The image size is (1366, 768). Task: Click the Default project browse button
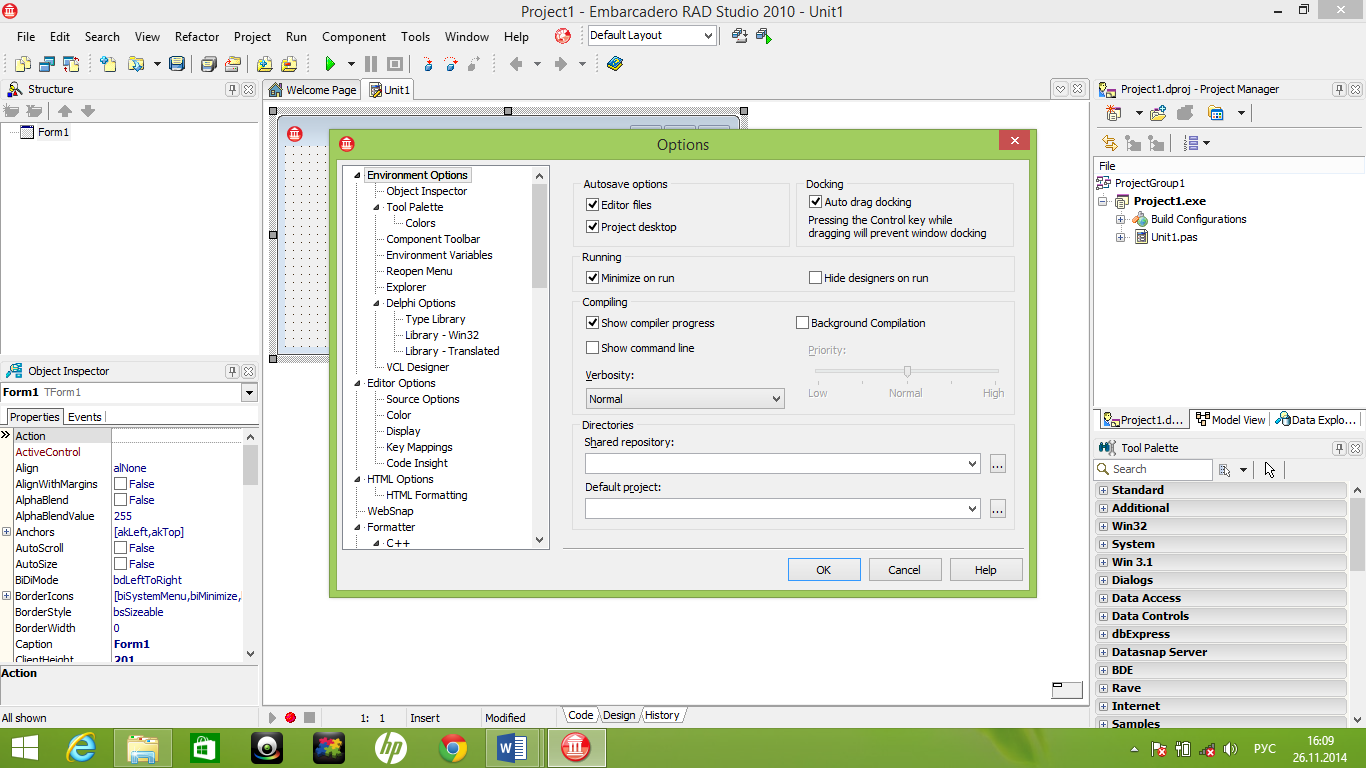click(x=997, y=509)
